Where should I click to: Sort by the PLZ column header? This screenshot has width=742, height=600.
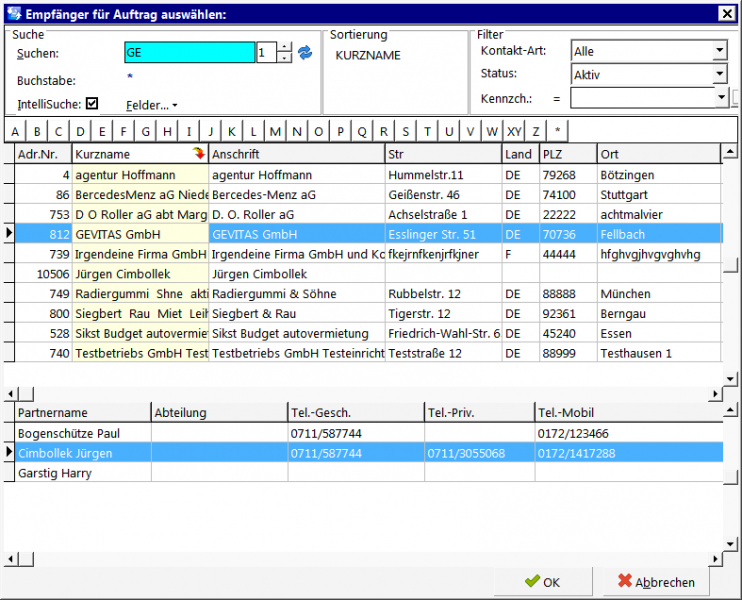coord(568,154)
